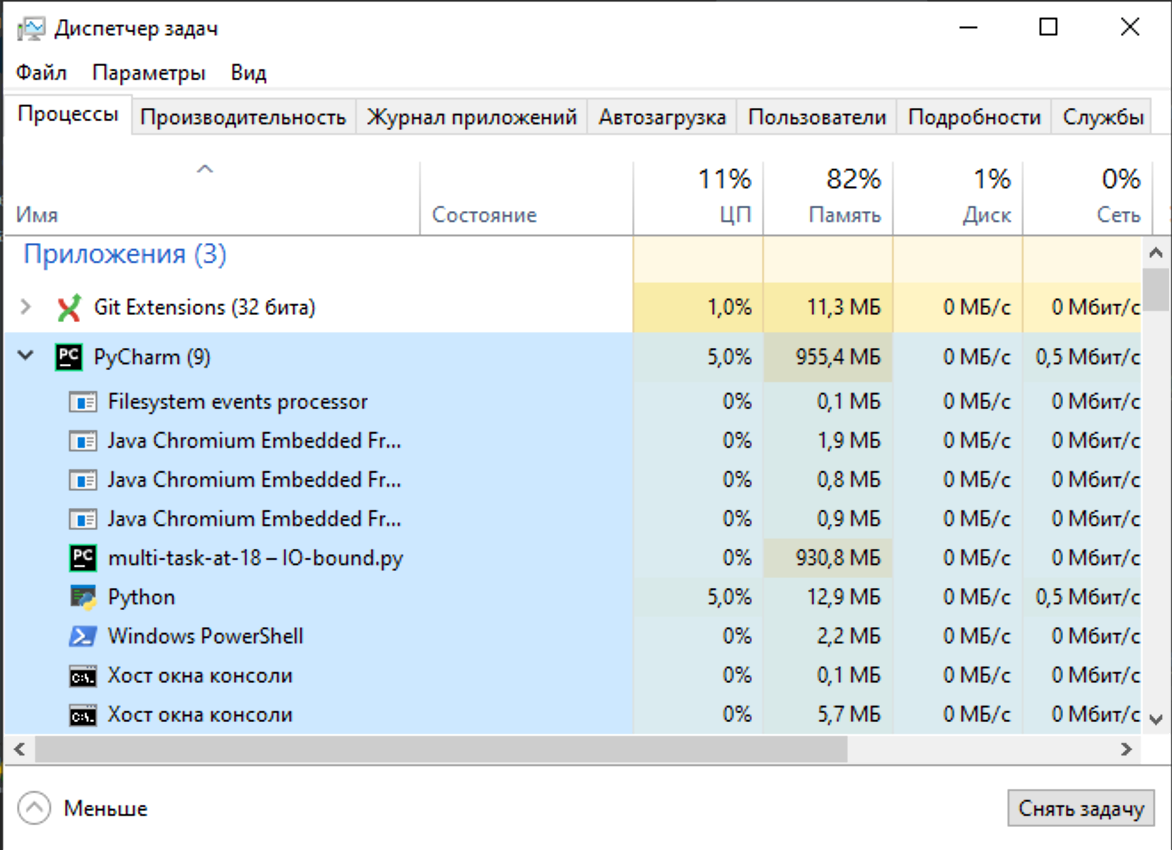Click the Filesystem events processor icon

point(83,402)
